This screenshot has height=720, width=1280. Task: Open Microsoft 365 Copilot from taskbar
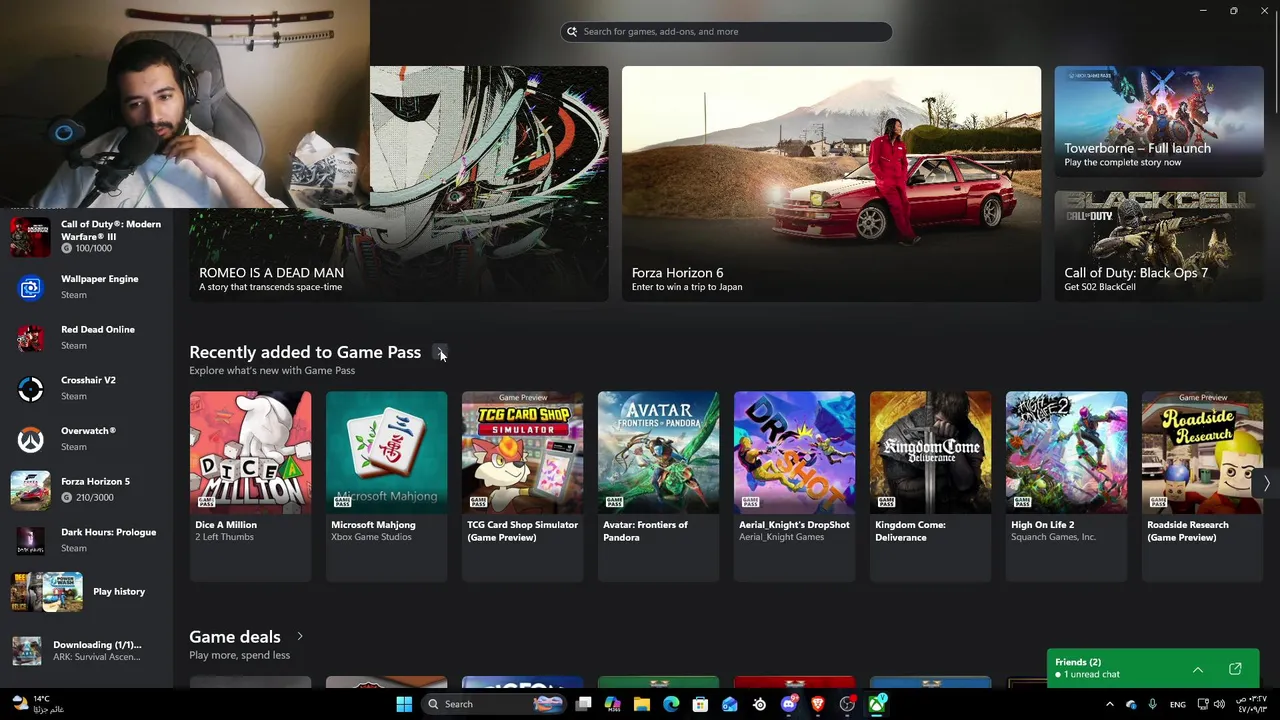(x=613, y=704)
